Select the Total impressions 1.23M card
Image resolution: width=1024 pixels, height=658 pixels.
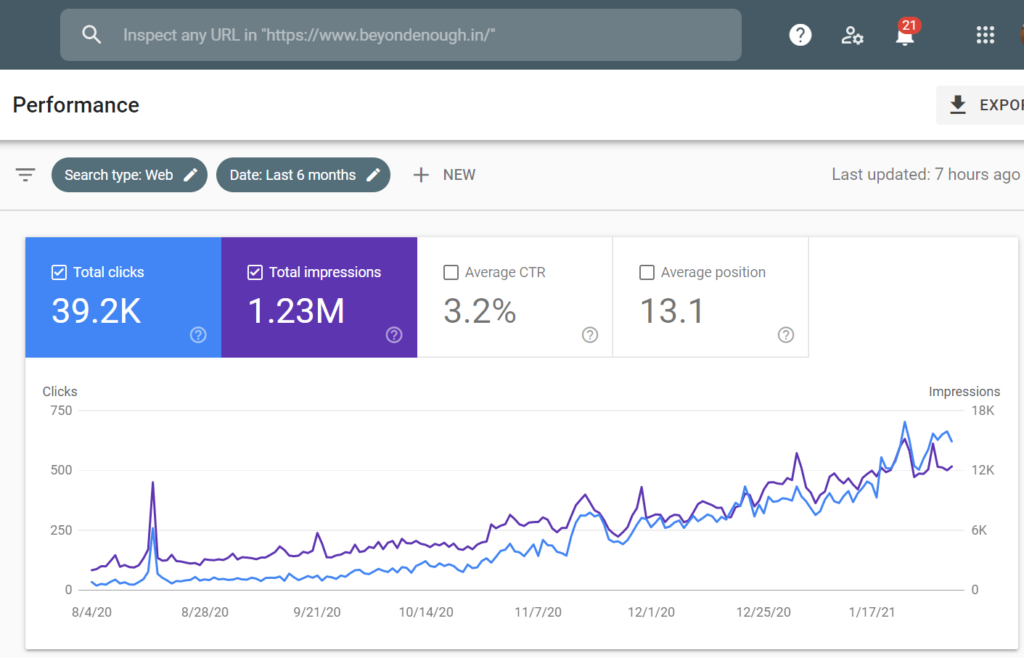(319, 297)
